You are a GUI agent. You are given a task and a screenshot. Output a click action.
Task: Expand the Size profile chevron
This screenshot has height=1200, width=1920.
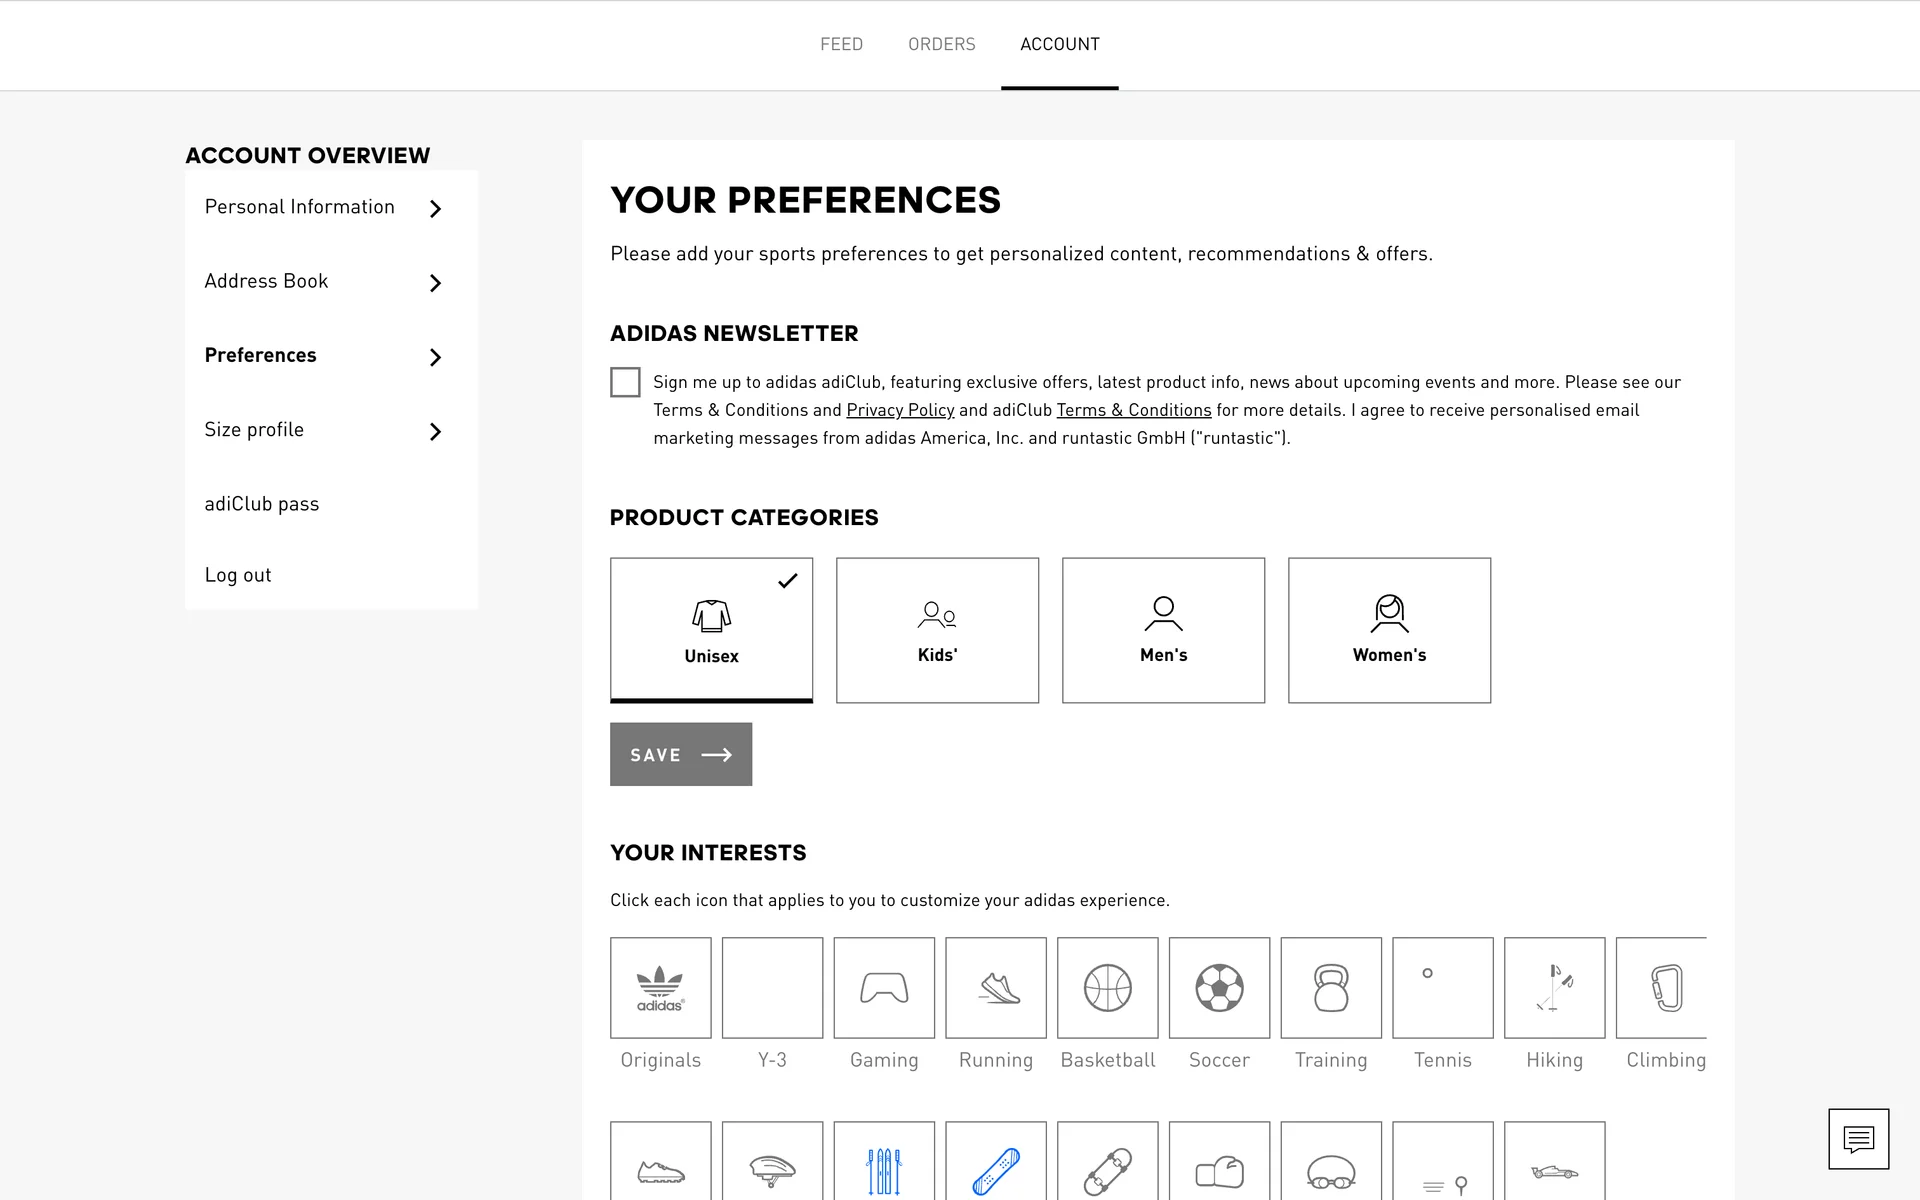click(x=435, y=432)
